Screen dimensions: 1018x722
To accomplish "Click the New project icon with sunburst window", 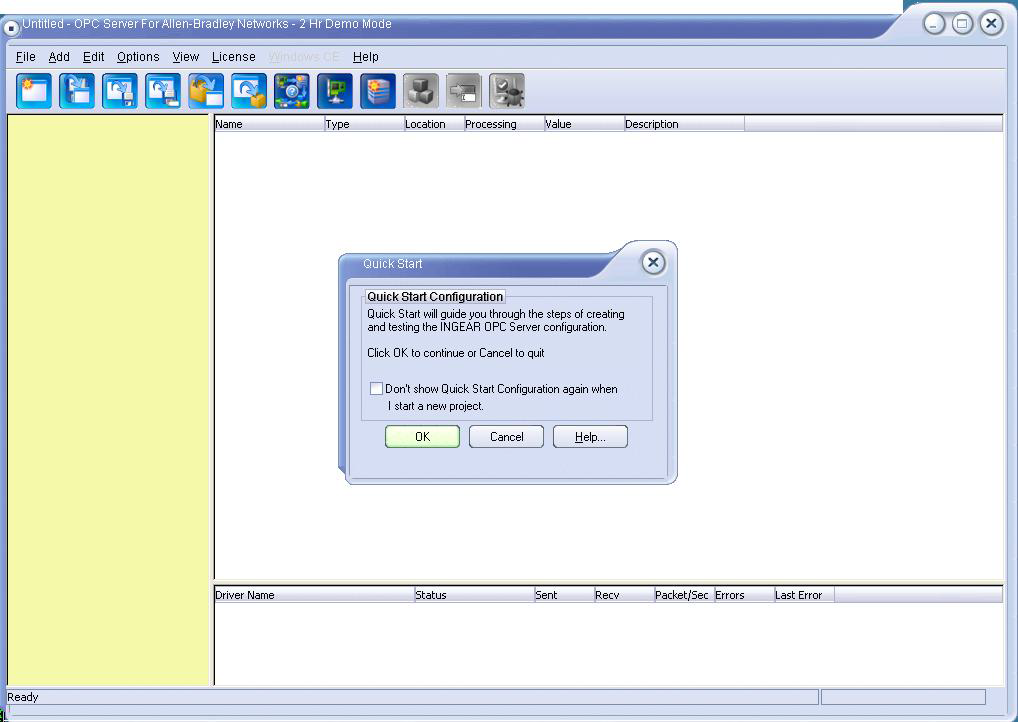I will (34, 91).
